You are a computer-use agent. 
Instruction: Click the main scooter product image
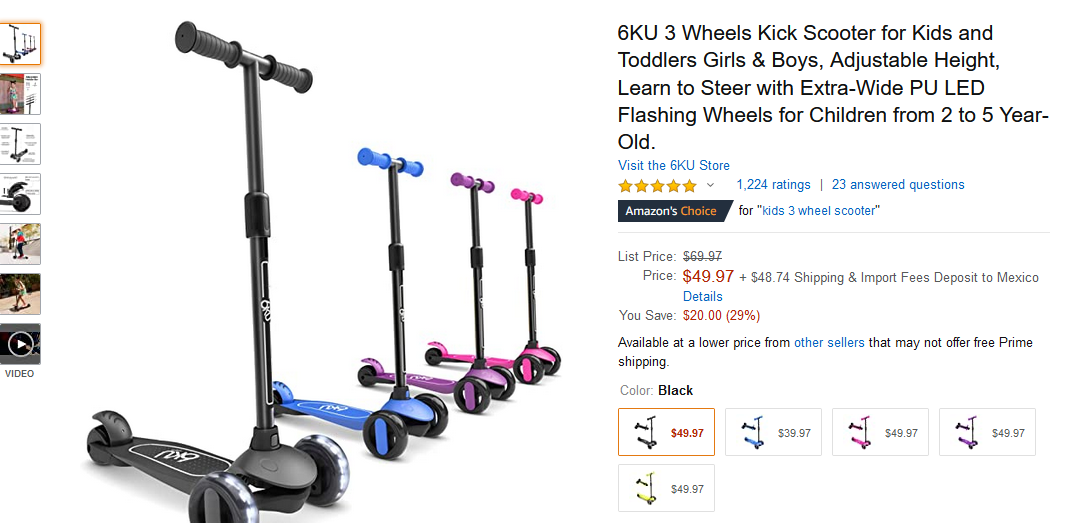pyautogui.click(x=320, y=270)
